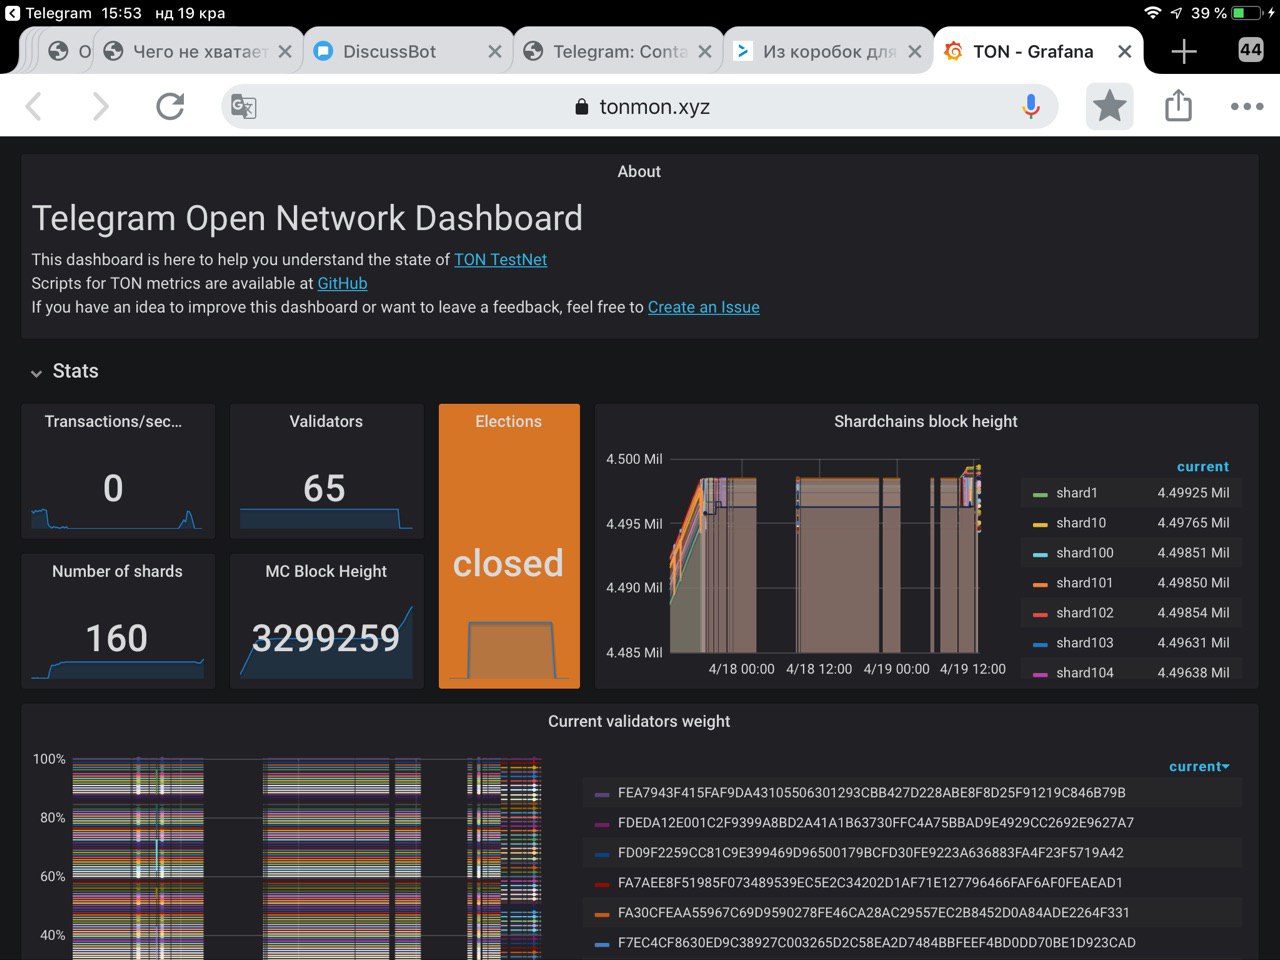Image resolution: width=1280 pixels, height=960 pixels.
Task: Change color swatch of validator FA30CFEA
Action: (x=602, y=914)
